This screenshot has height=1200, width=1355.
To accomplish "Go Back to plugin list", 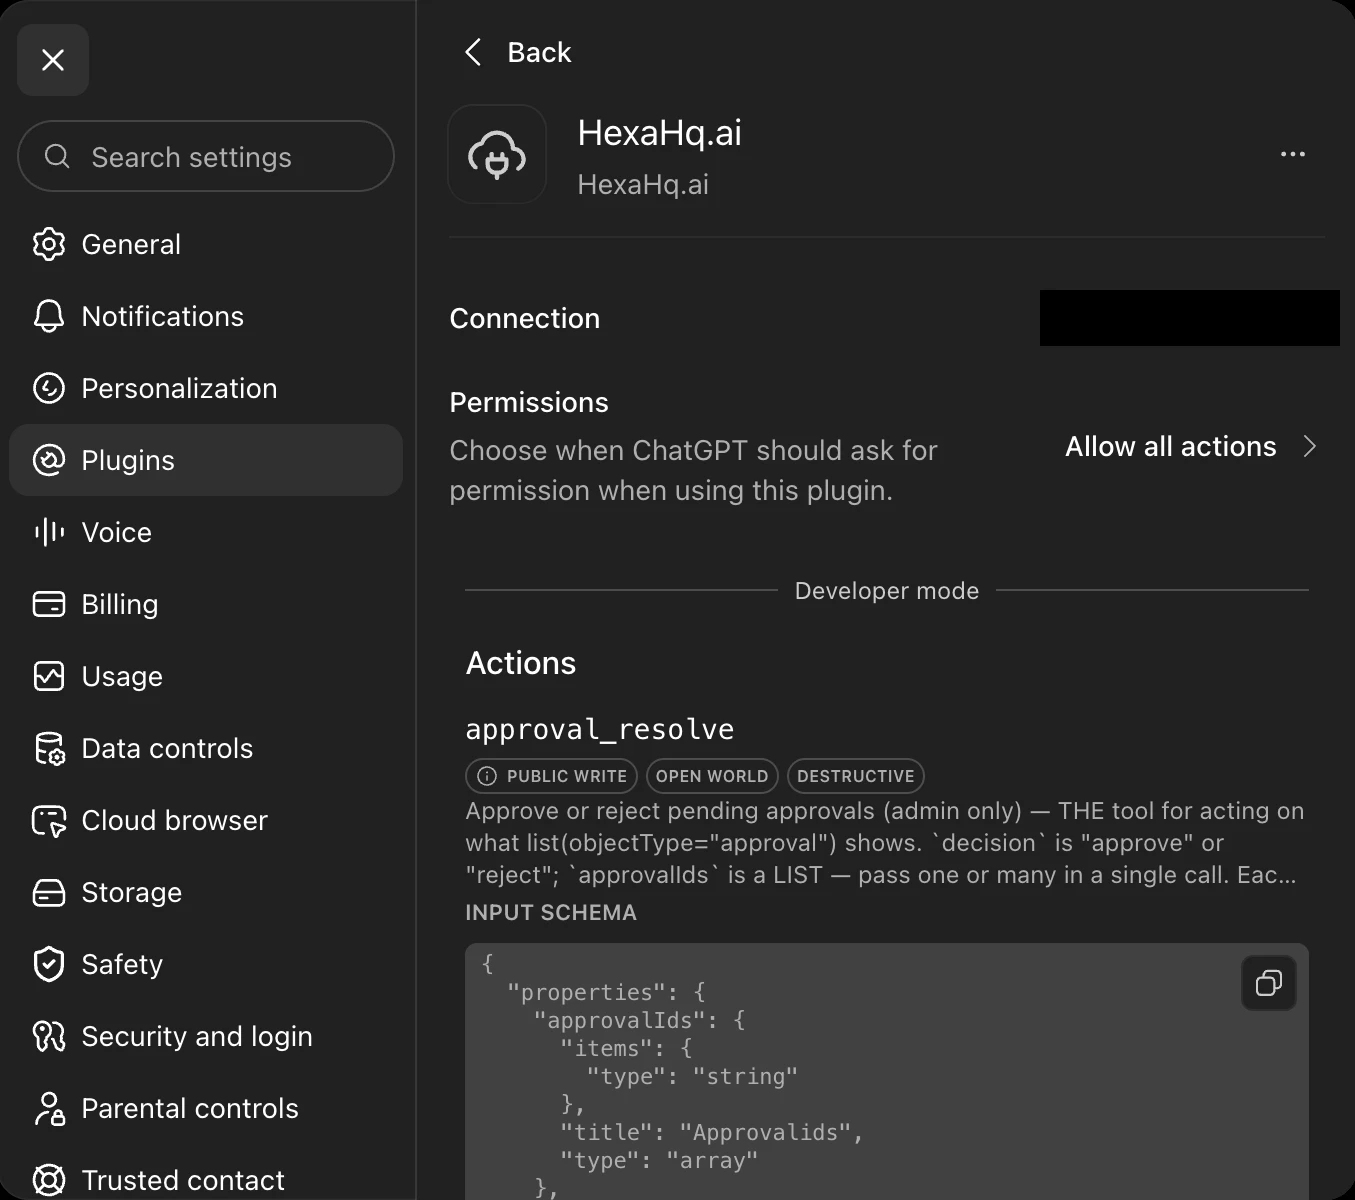I will click(518, 52).
